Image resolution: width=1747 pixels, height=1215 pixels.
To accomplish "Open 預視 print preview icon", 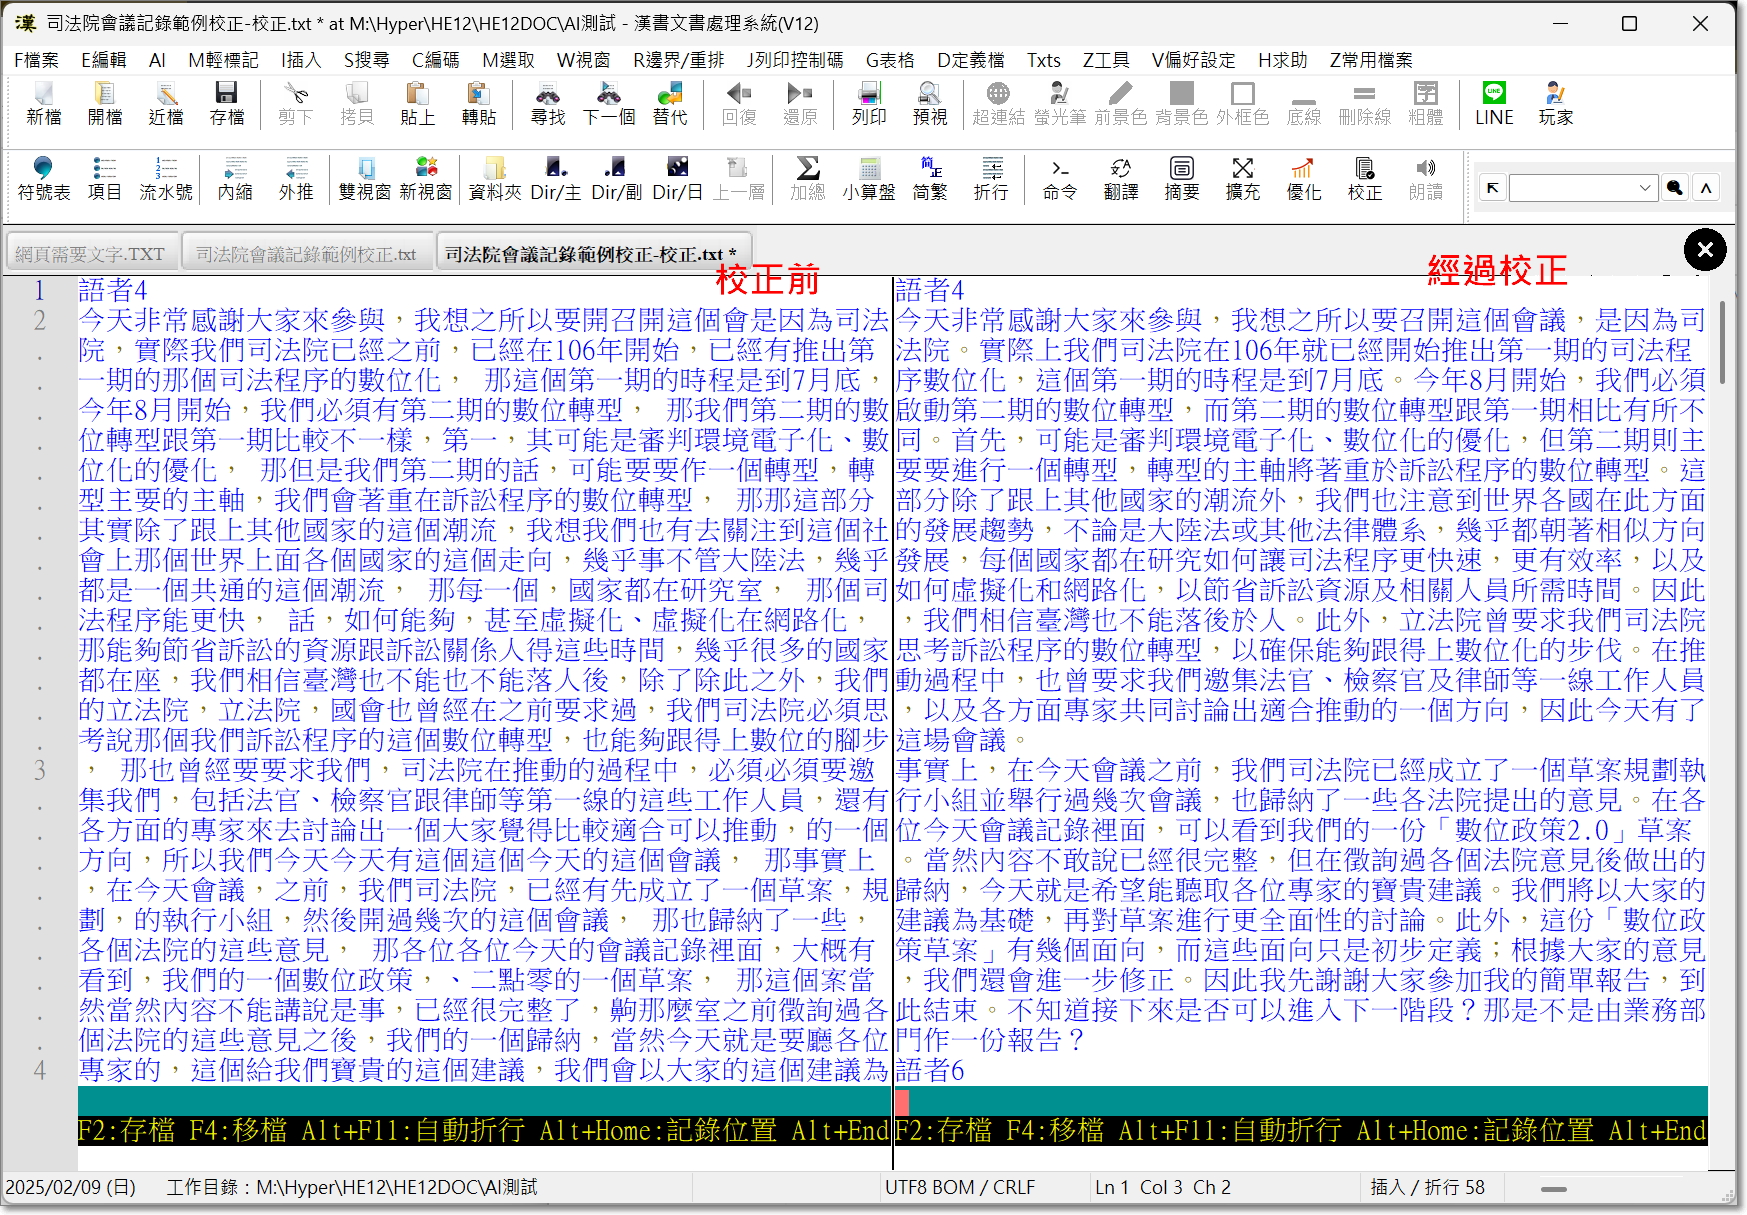I will (x=930, y=104).
